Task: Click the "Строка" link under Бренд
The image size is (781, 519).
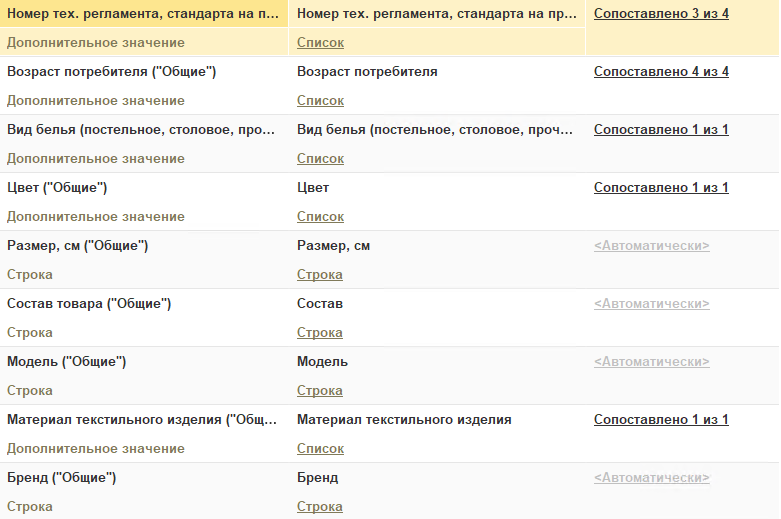Action: click(x=320, y=507)
